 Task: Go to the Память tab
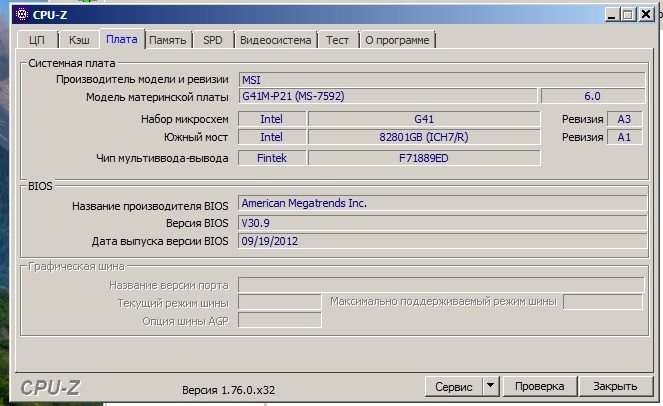(168, 40)
